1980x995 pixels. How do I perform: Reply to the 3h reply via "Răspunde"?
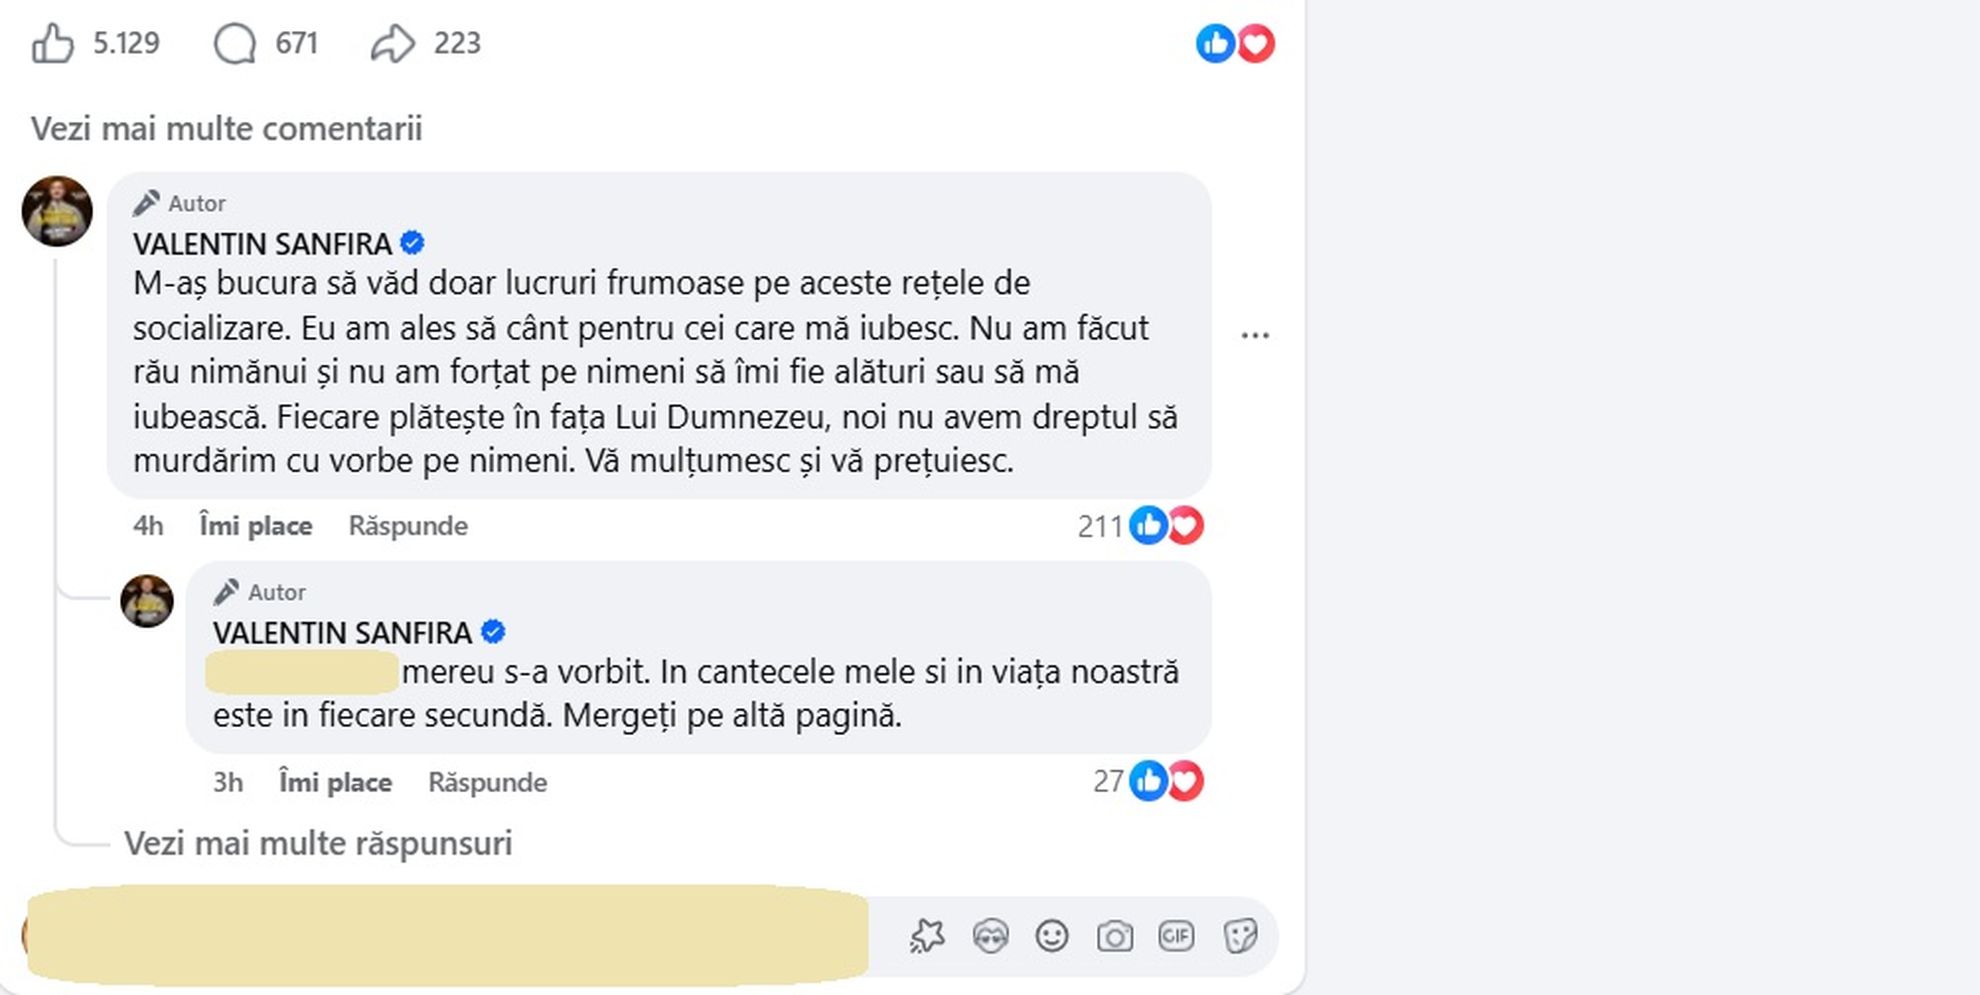(487, 782)
